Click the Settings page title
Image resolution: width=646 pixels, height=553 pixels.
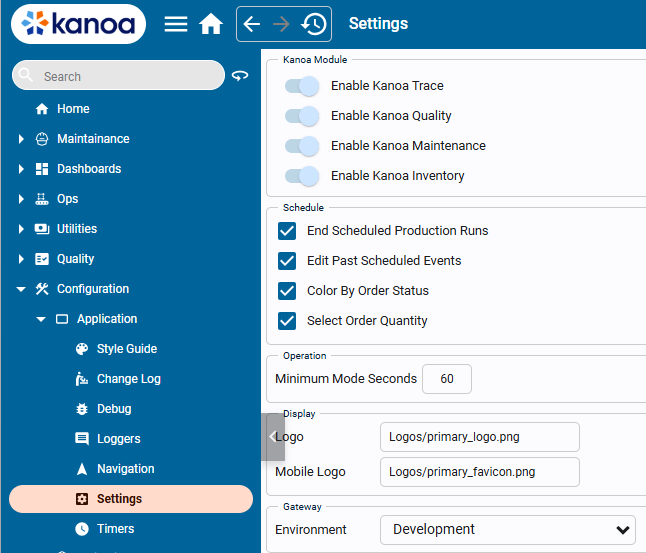pos(378,24)
